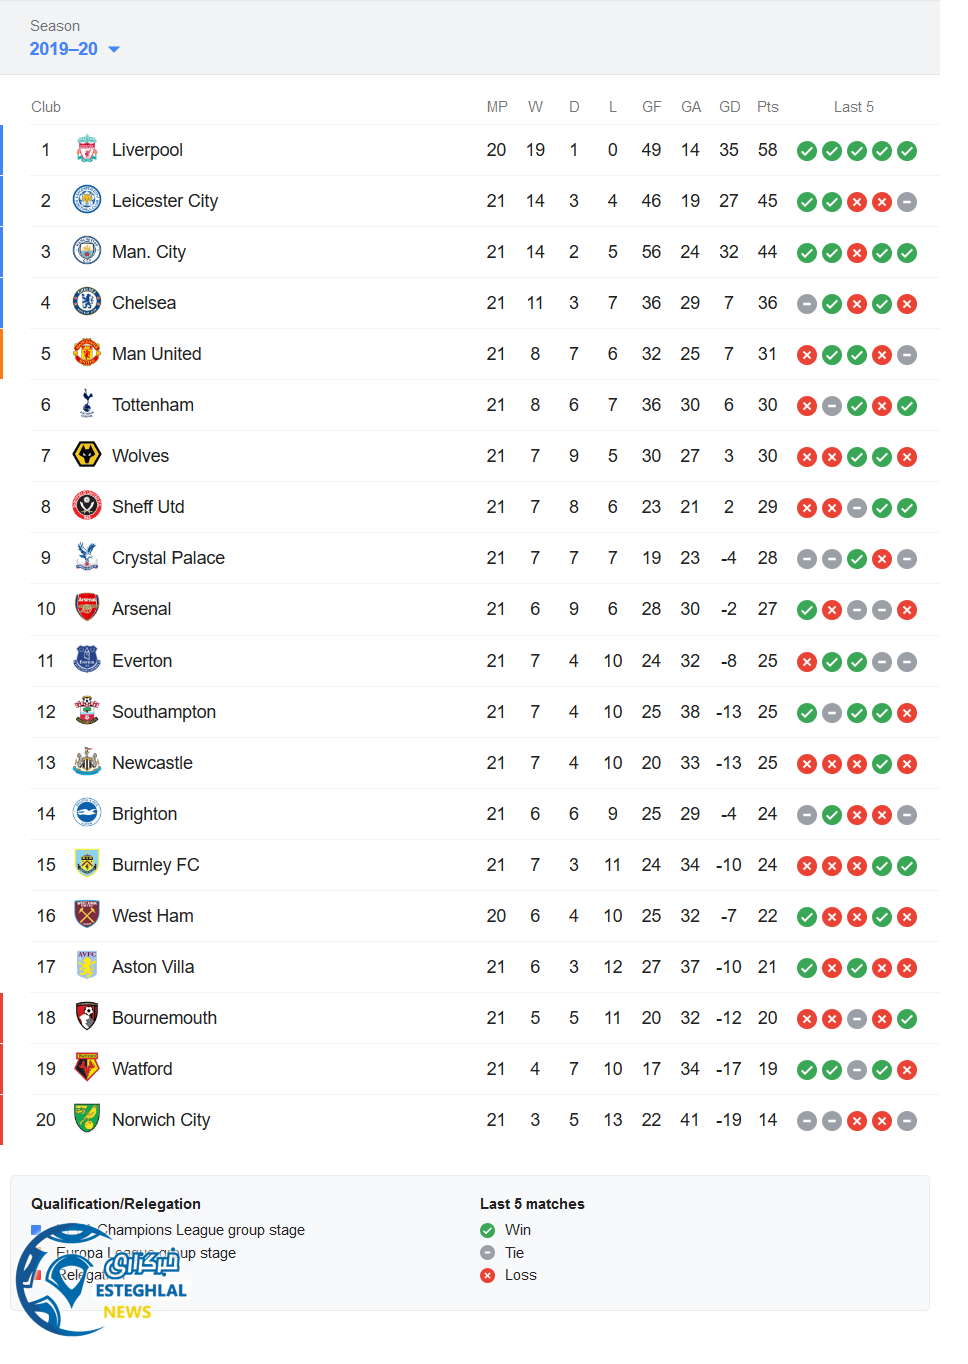Click the blue Champions League legend swatch
The image size is (968, 1364).
coord(36,1230)
